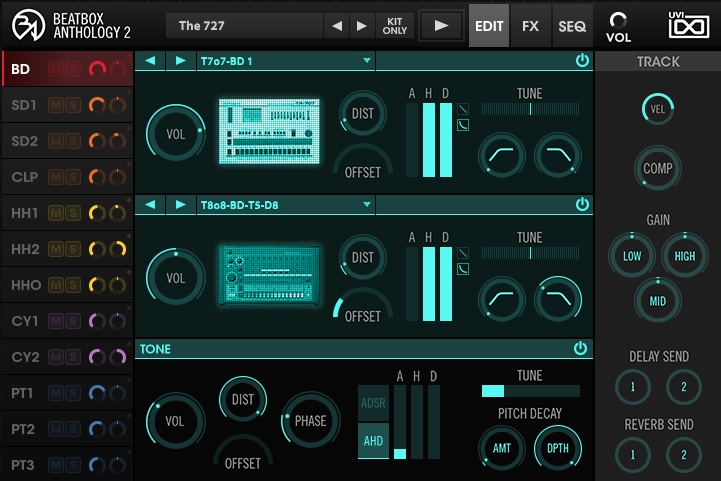Click the DIST knob of T7o7-BD 1 layer
The image size is (721, 481).
click(362, 113)
